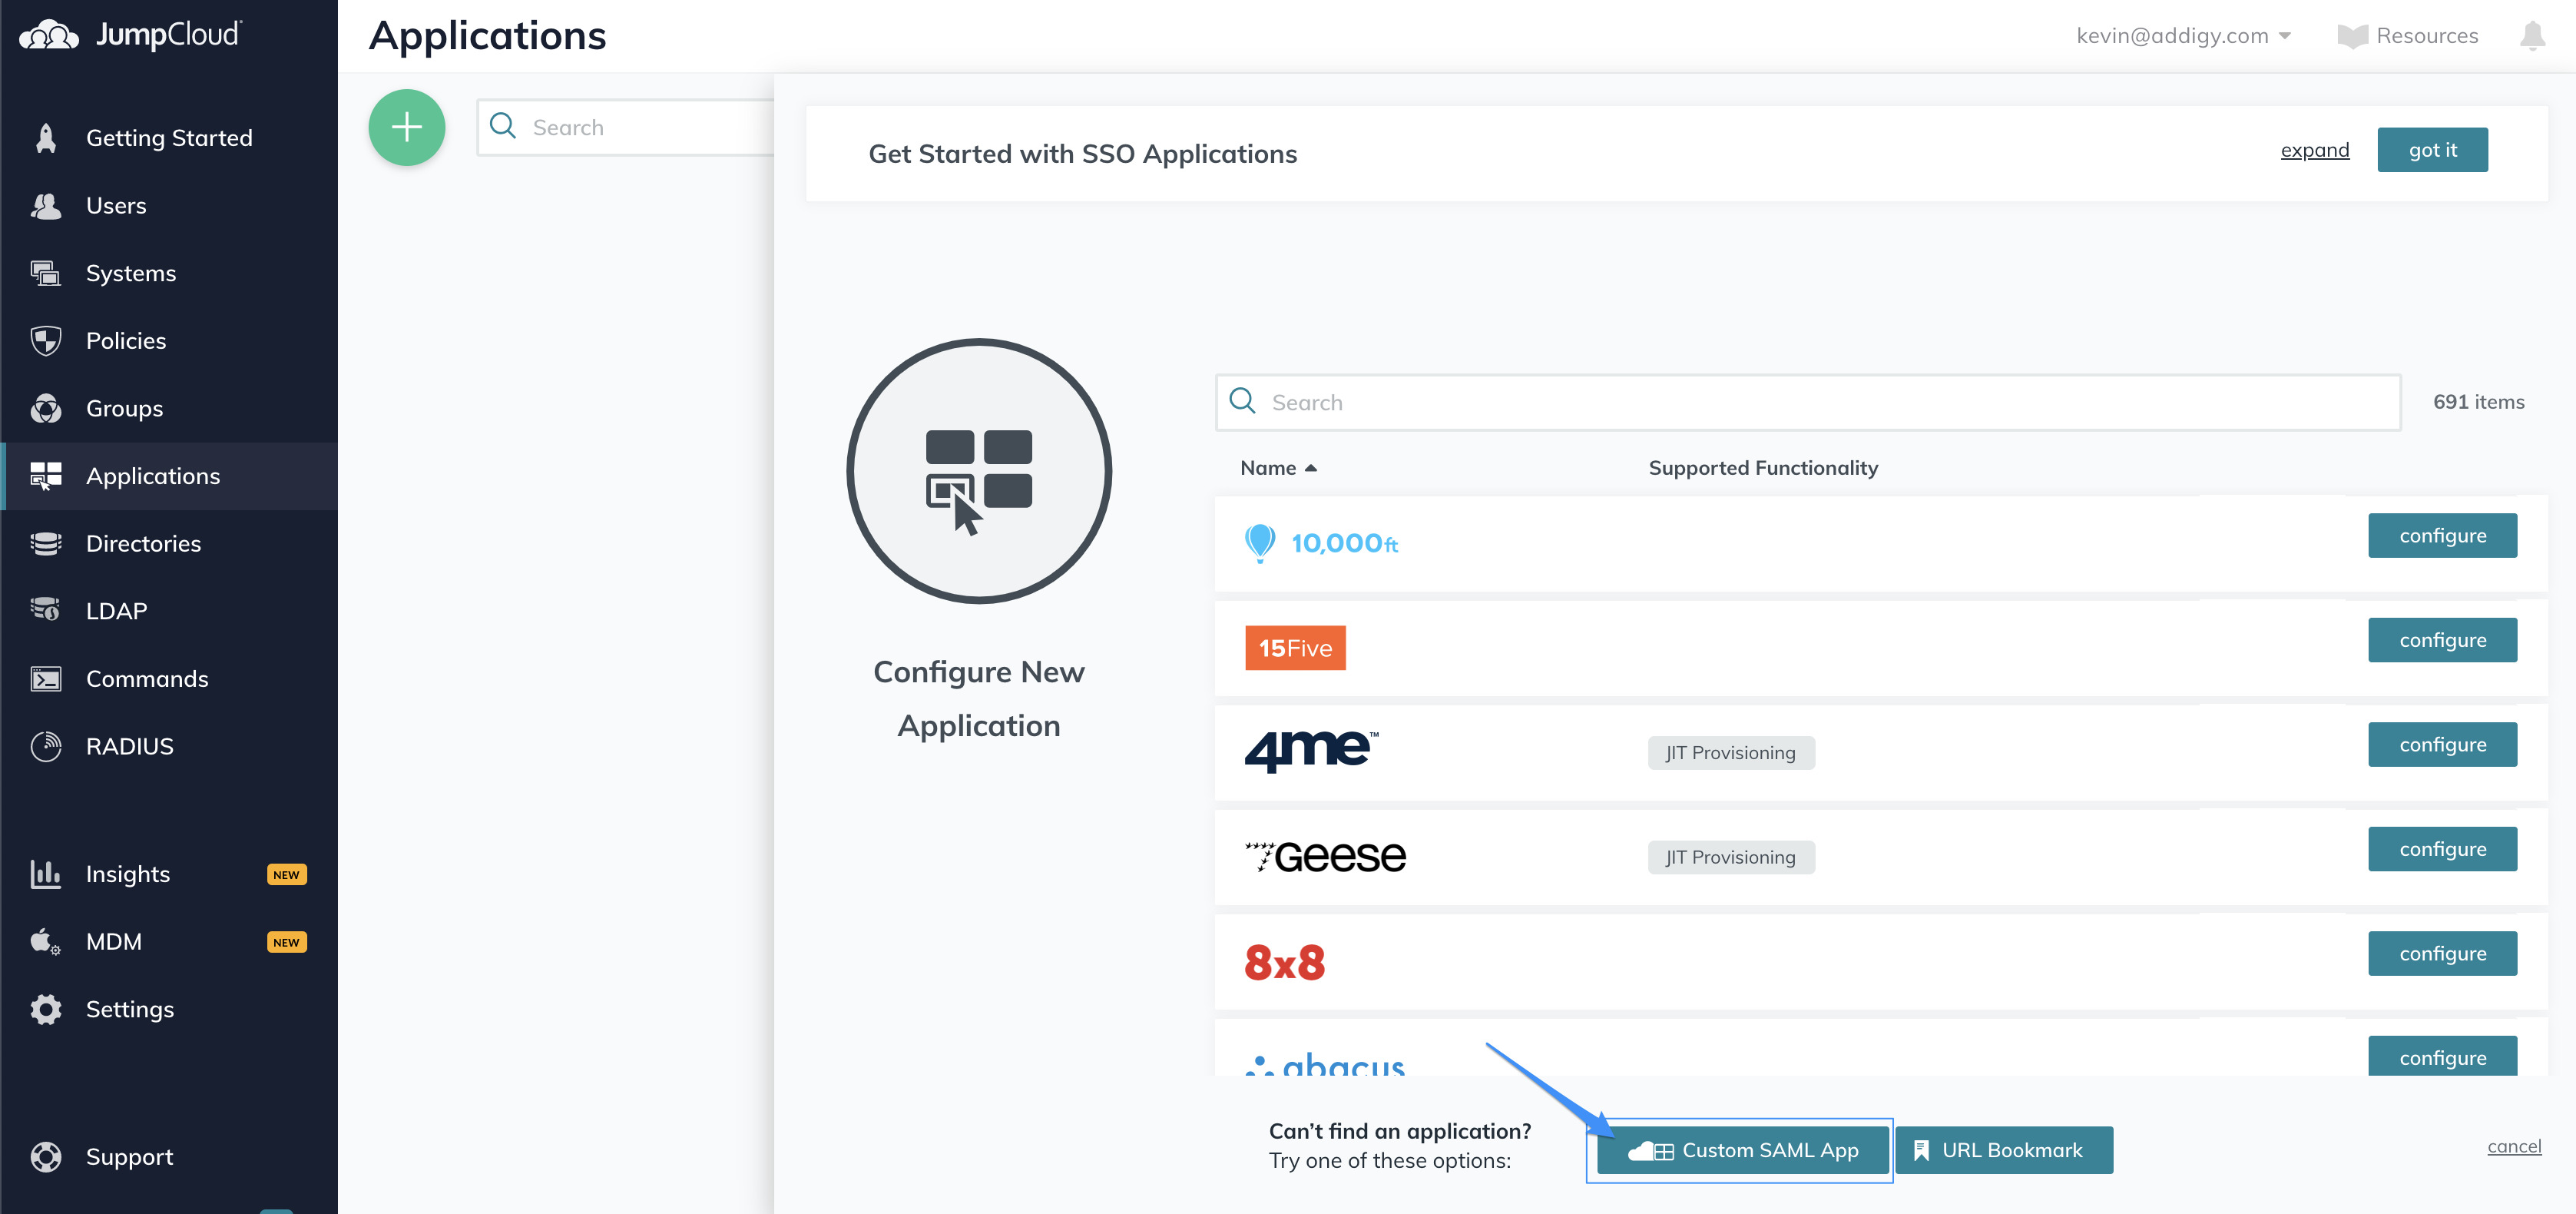The height and width of the screenshot is (1214, 2576).
Task: Click the Configure New Application icon
Action: click(979, 471)
